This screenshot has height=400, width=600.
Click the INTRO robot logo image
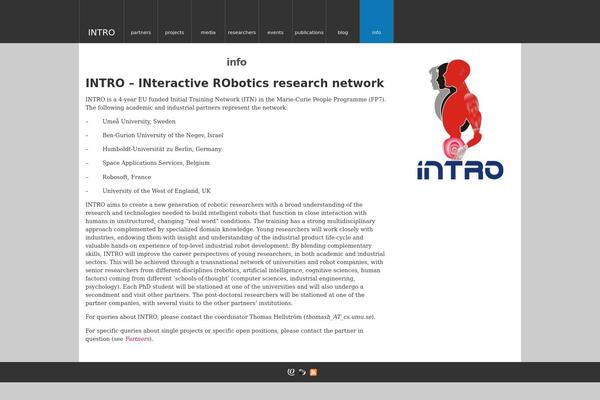click(460, 119)
